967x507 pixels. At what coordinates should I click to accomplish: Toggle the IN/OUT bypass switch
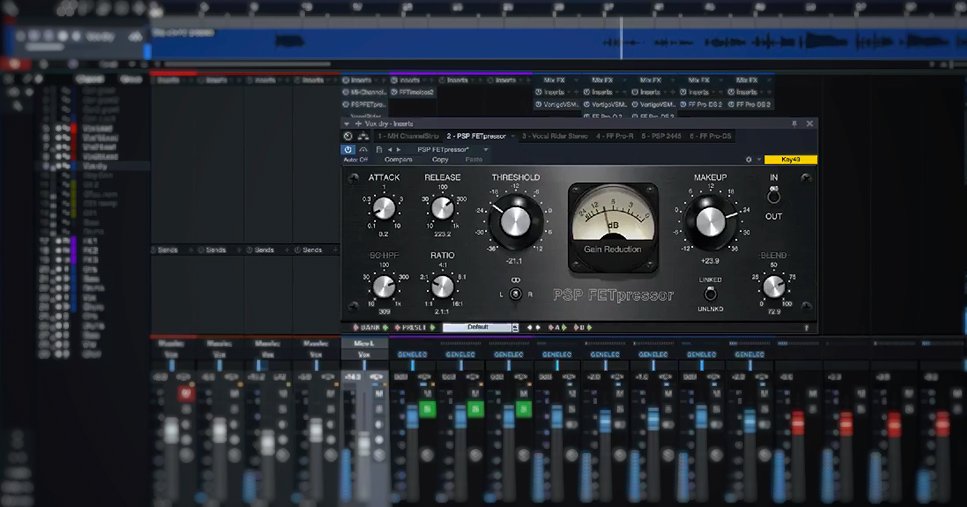pyautogui.click(x=773, y=195)
